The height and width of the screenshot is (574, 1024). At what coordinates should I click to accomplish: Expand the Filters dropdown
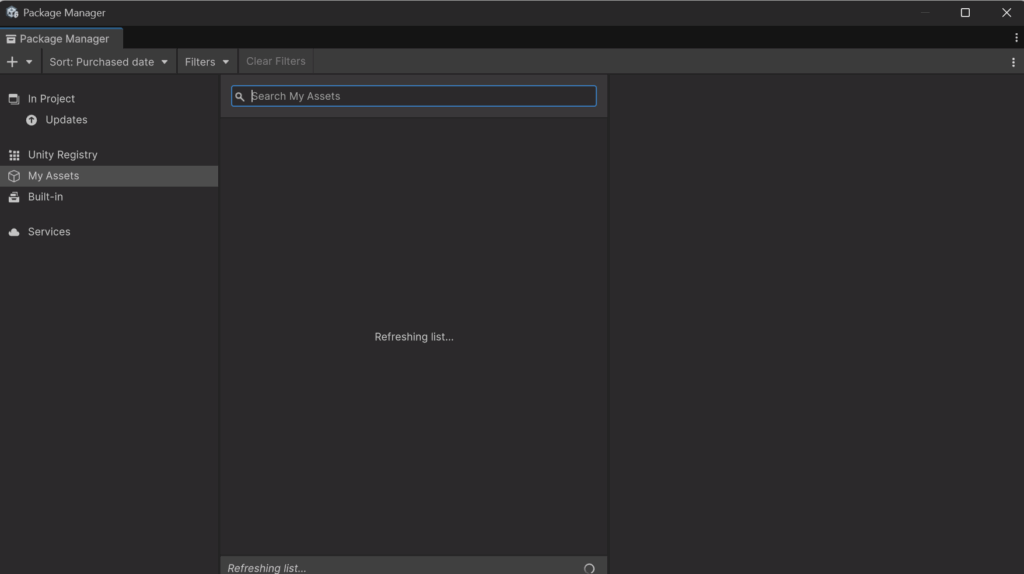pos(207,62)
